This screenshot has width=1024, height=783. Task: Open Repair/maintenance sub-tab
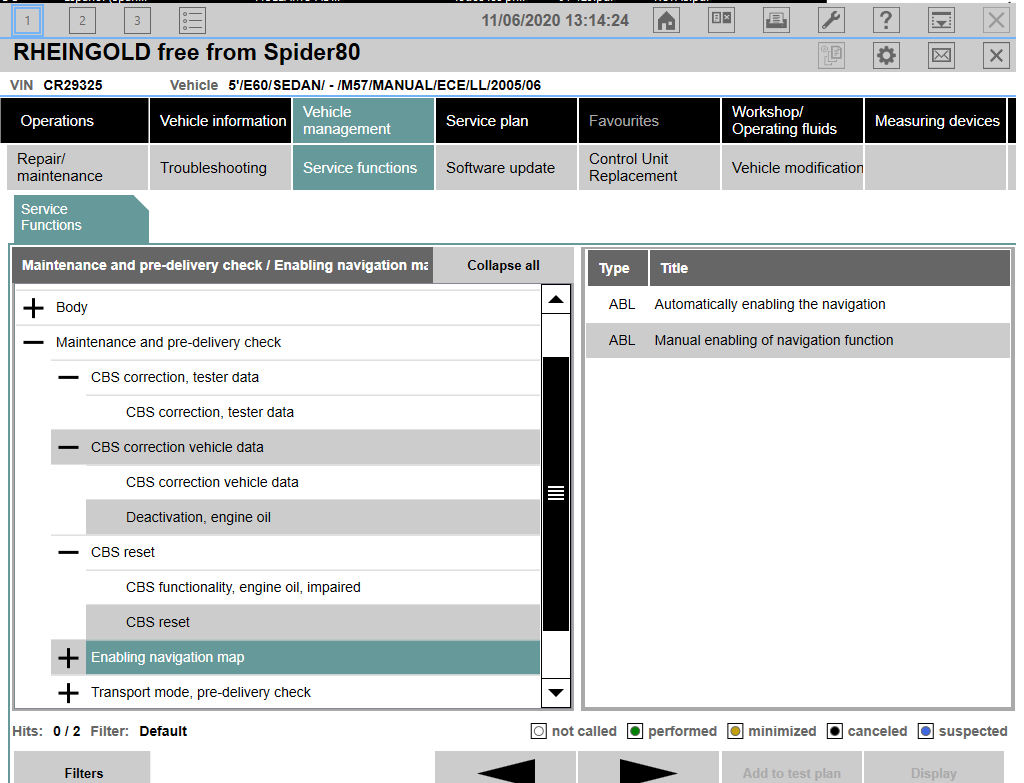pyautogui.click(x=78, y=168)
